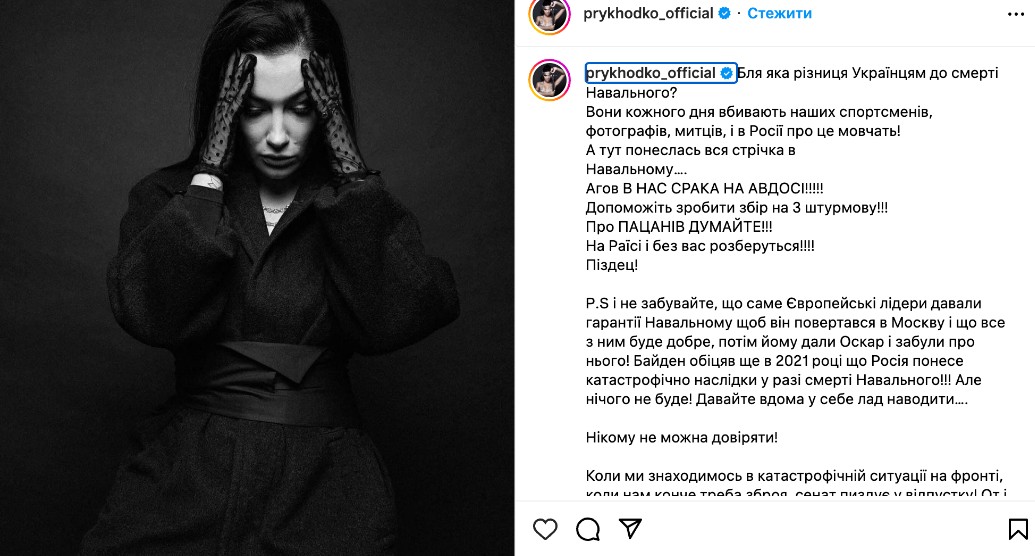Click the line 'На Раїсі і без вас розберуться!!!!'

(x=700, y=246)
